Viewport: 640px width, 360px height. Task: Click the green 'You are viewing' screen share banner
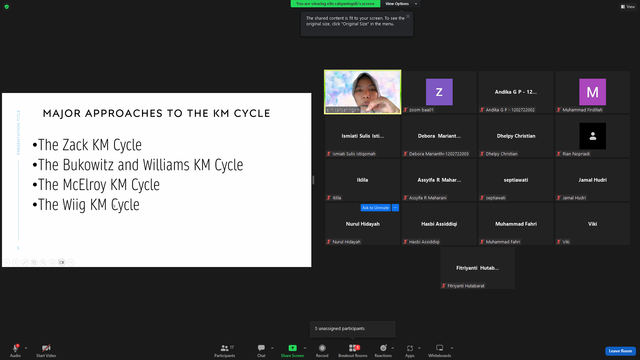click(335, 4)
